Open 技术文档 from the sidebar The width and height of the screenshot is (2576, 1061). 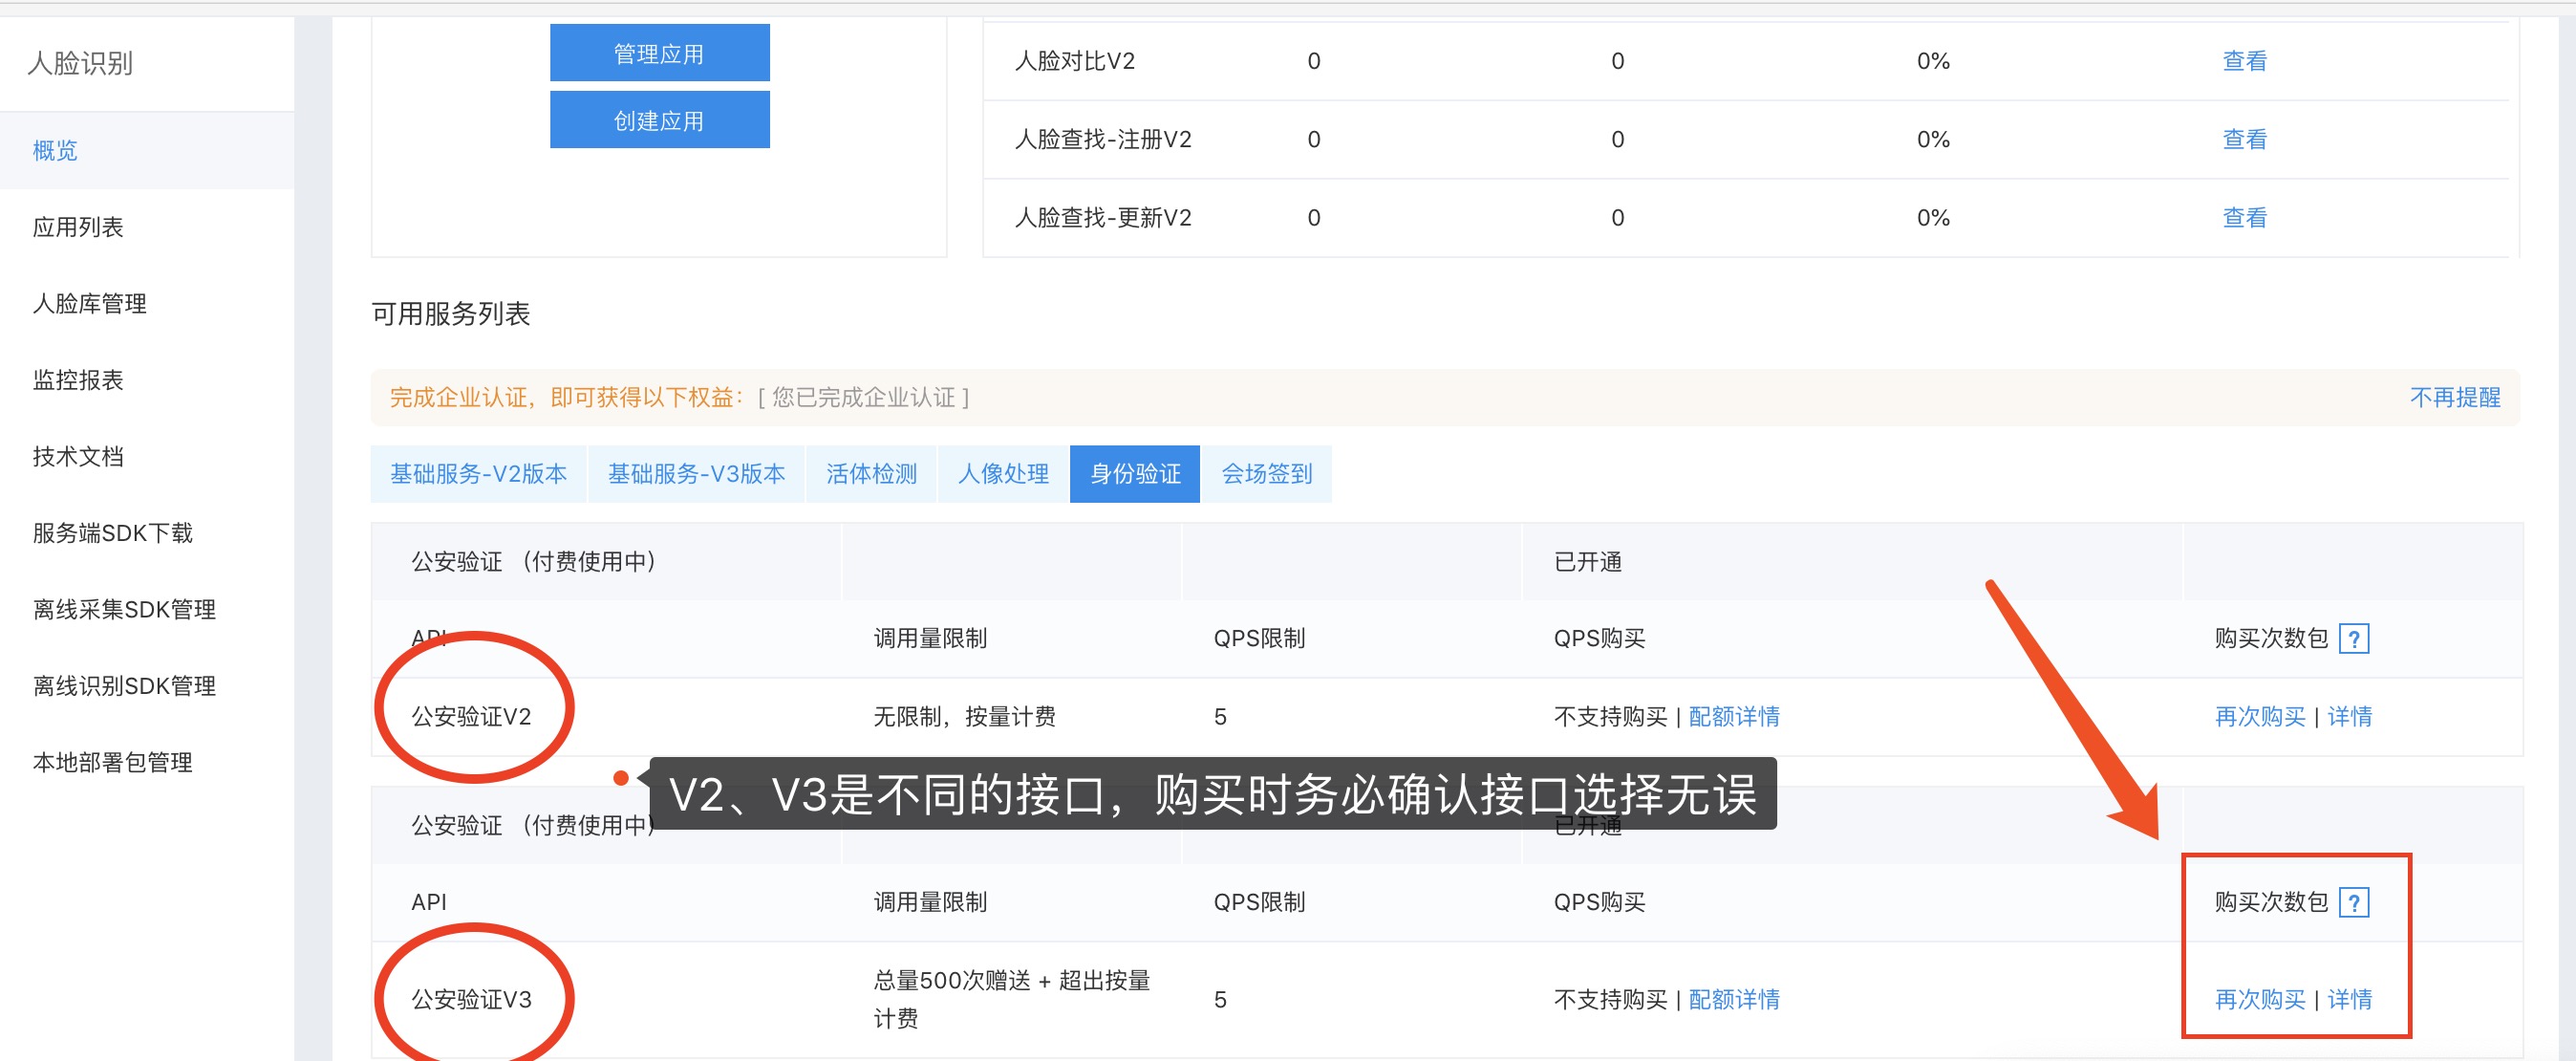click(x=78, y=456)
